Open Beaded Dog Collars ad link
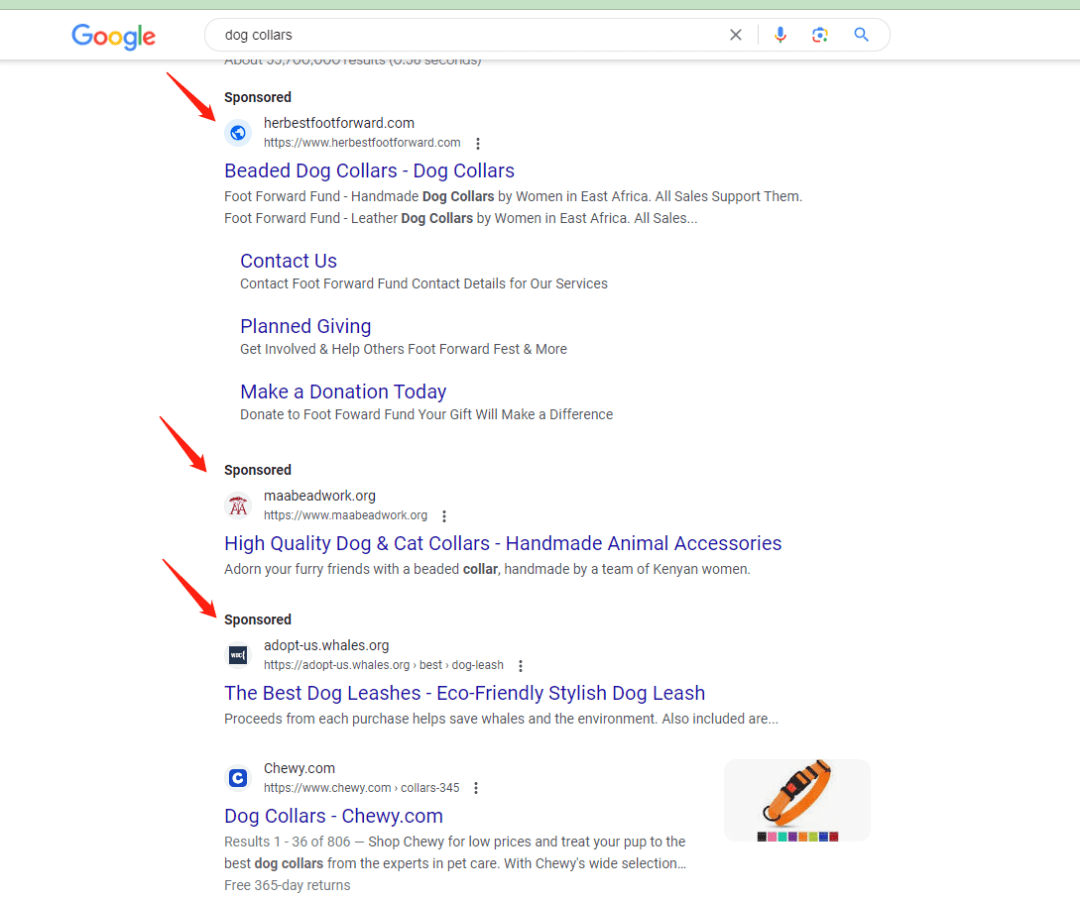 pyautogui.click(x=369, y=171)
